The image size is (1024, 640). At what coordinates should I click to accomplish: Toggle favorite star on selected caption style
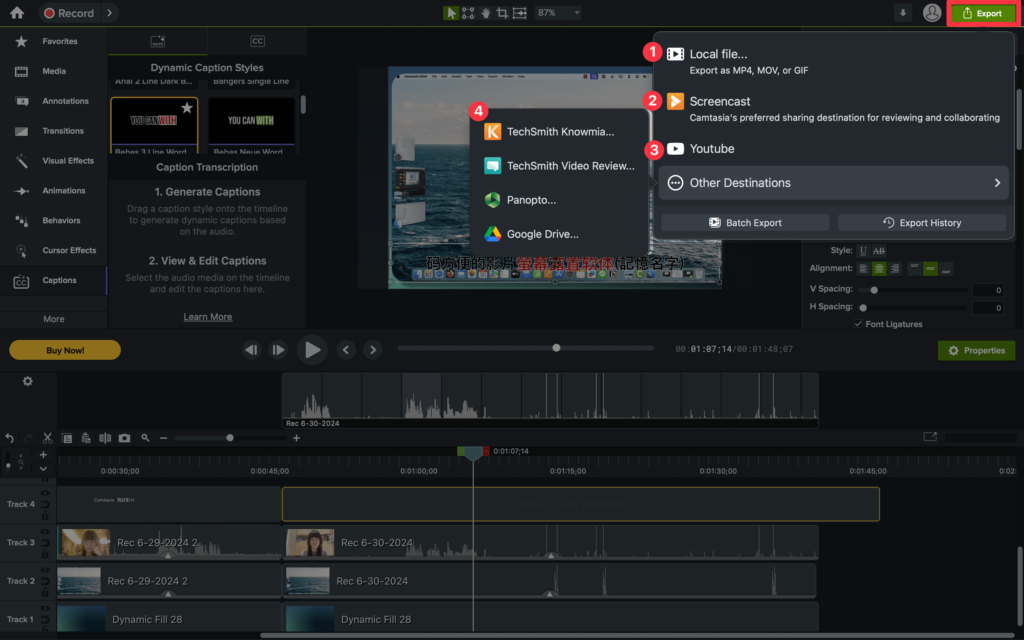[x=187, y=108]
